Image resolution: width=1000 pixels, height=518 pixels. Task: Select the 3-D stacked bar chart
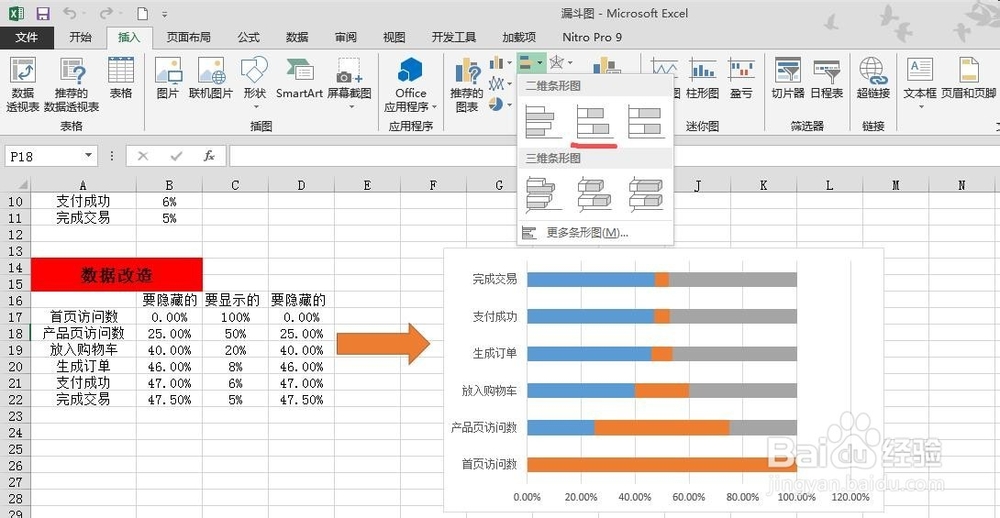click(594, 195)
